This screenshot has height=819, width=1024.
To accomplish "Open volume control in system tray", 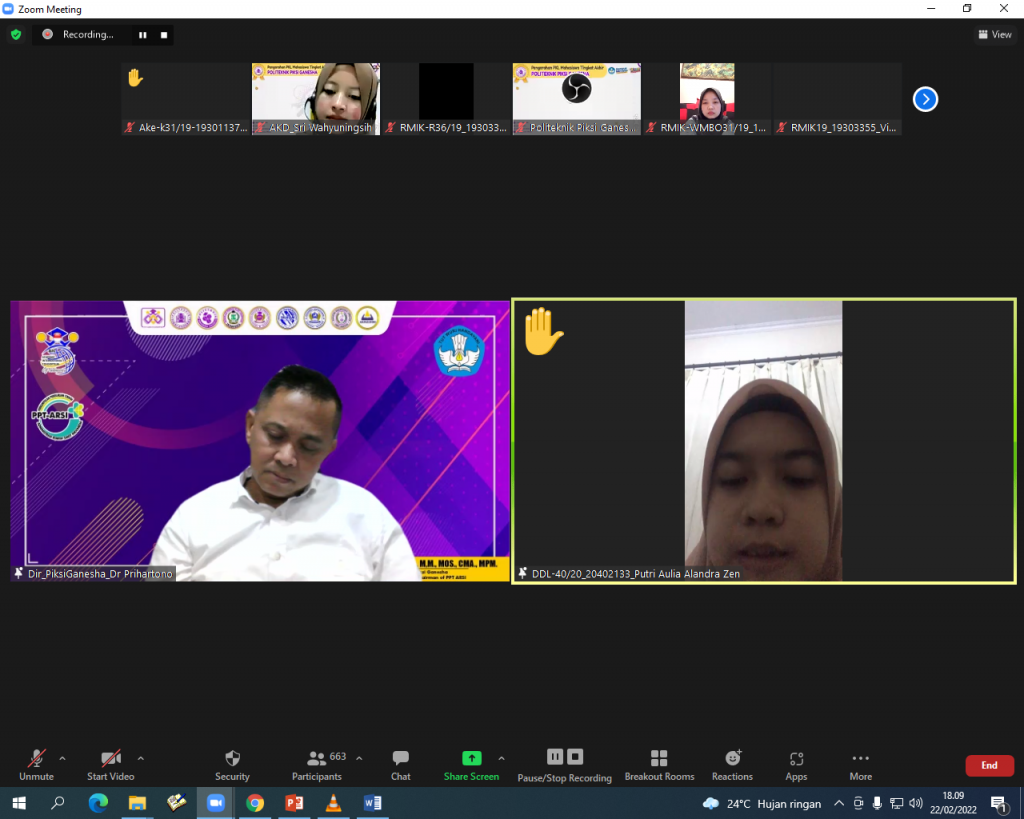I will pos(916,803).
